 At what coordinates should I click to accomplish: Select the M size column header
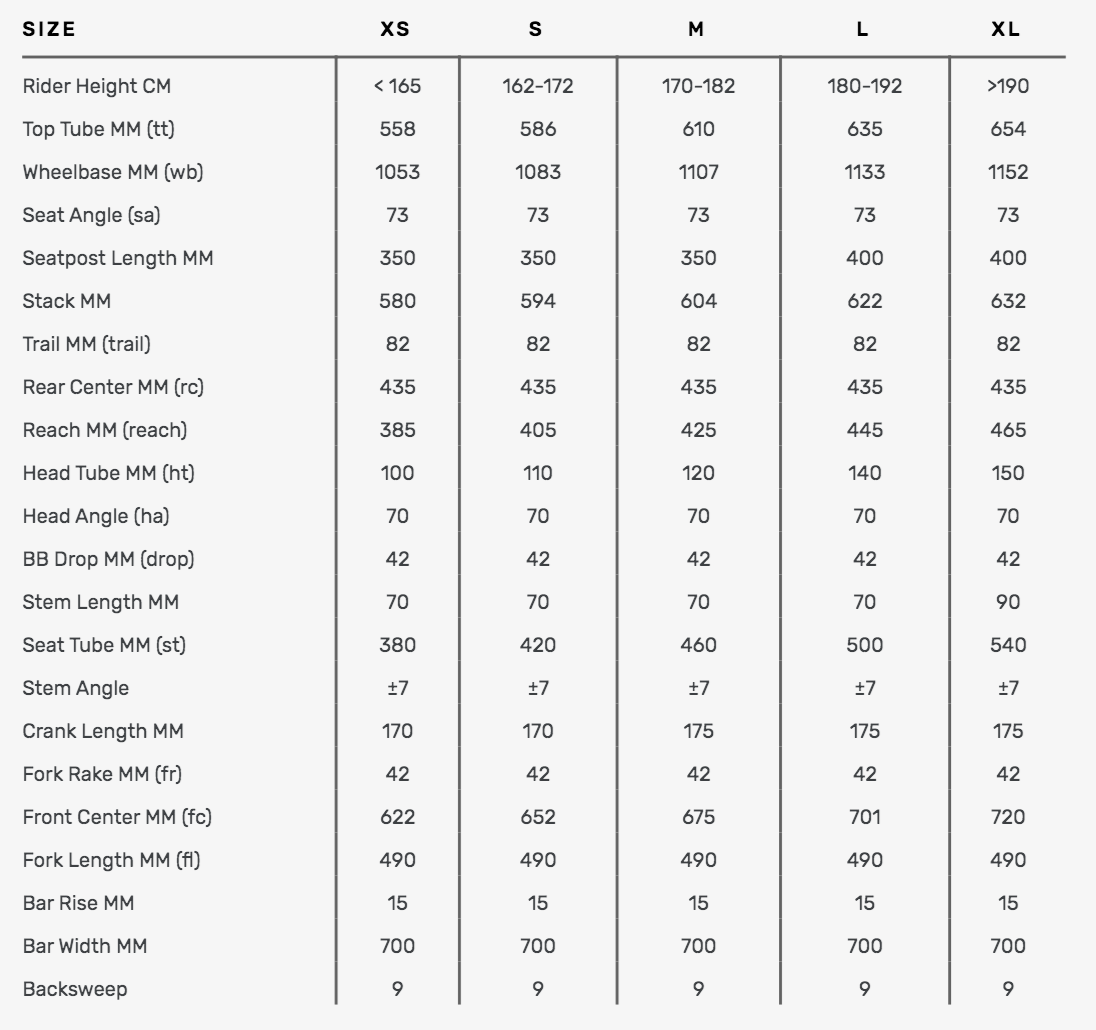696,29
